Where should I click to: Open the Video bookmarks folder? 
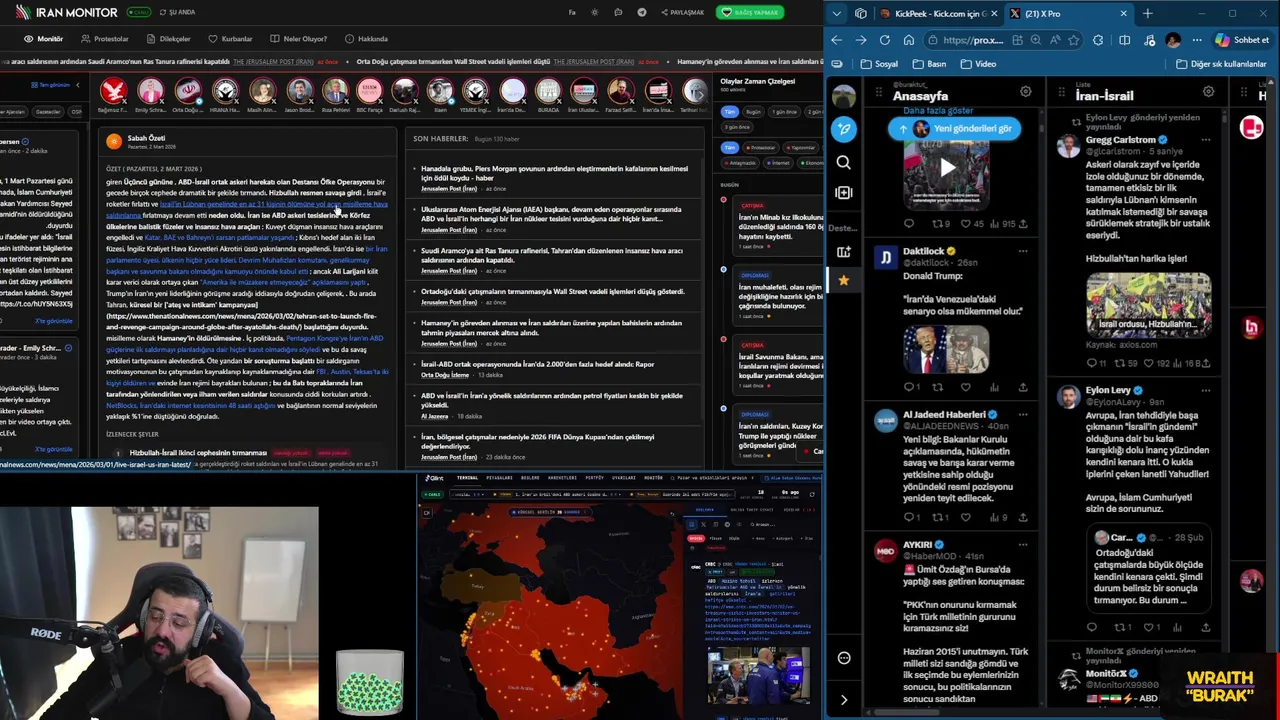pyautogui.click(x=978, y=64)
